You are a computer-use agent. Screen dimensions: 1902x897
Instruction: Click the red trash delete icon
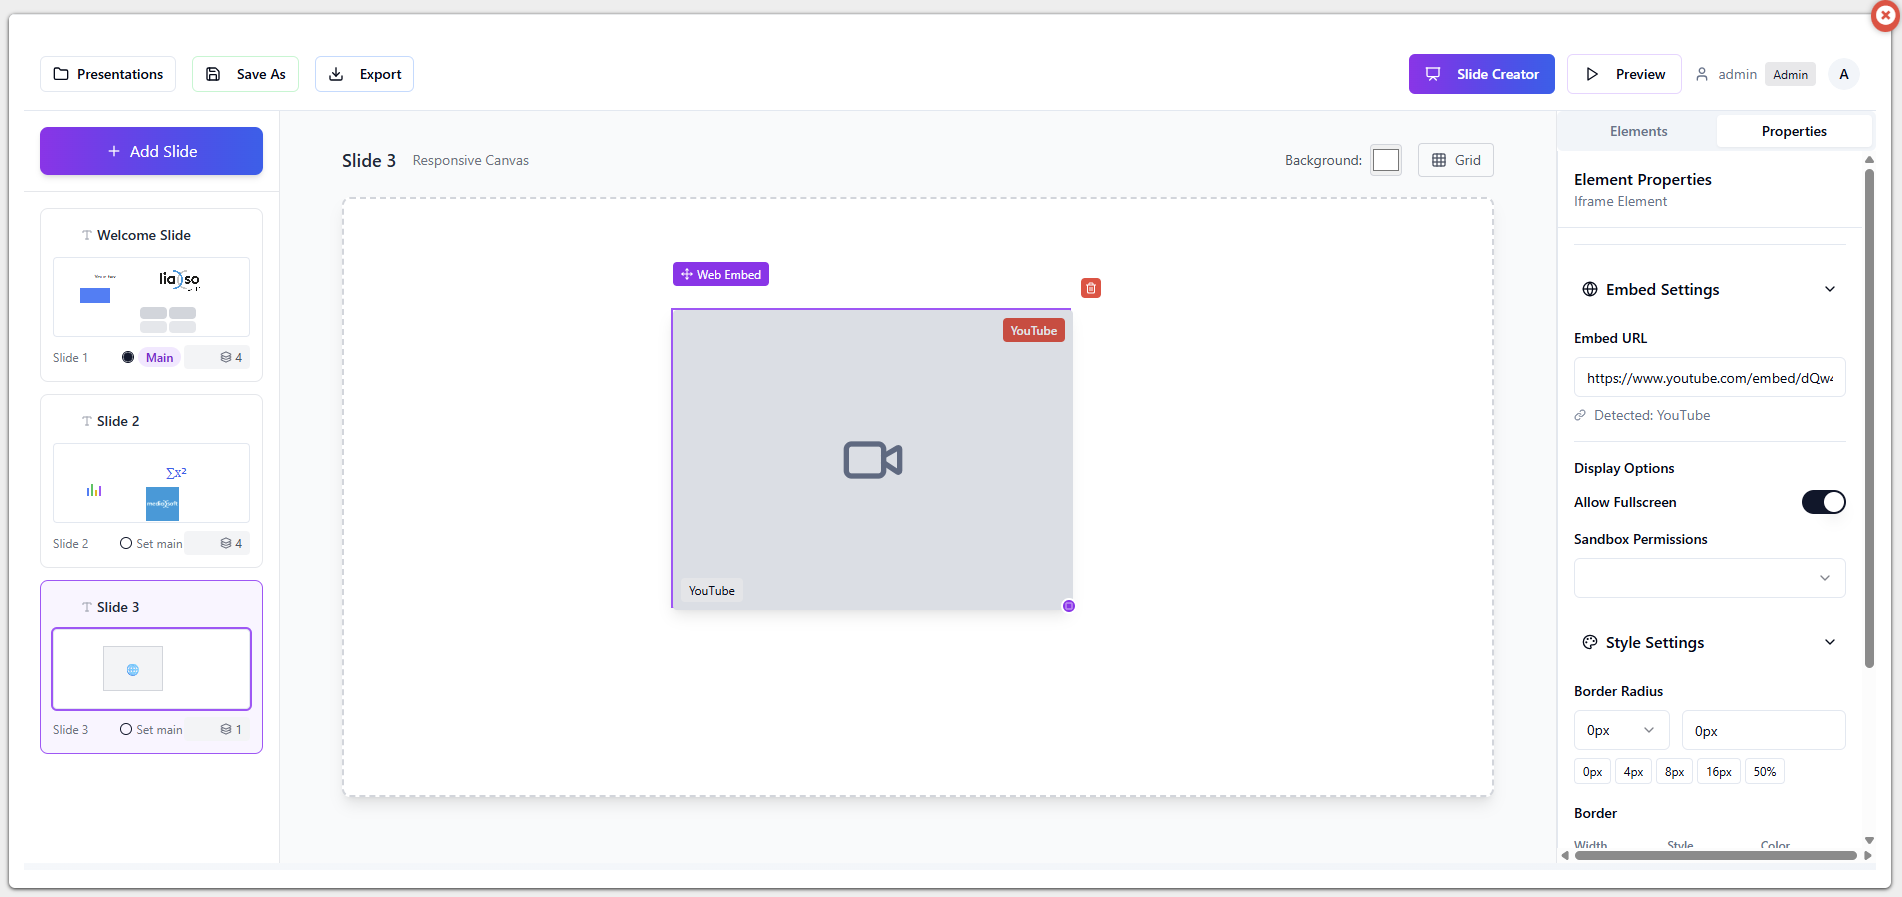point(1091,288)
